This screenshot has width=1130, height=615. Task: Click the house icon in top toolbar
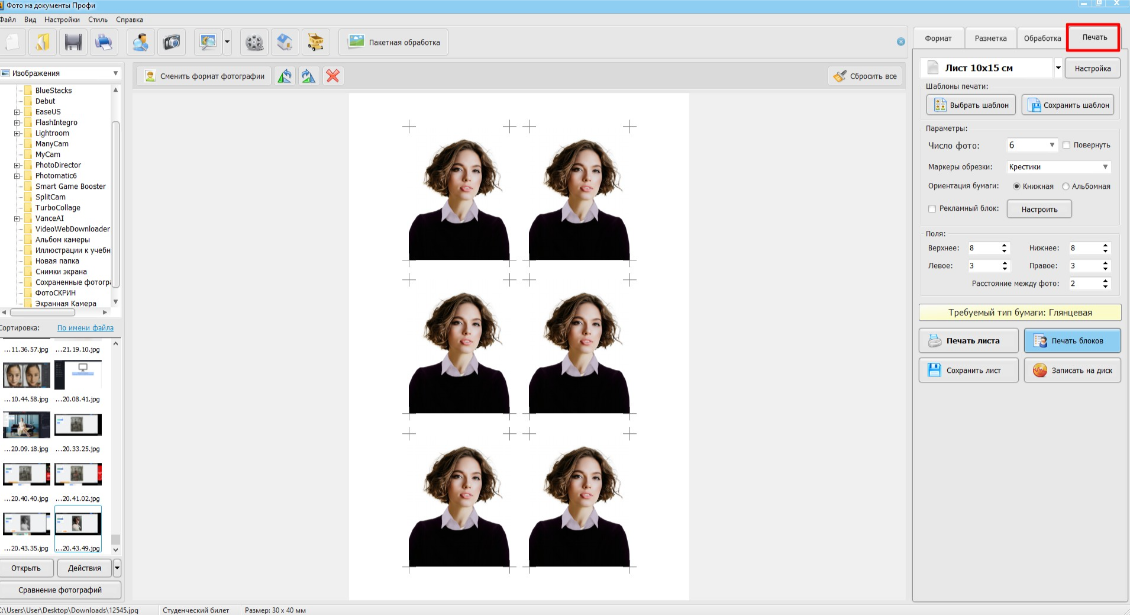click(286, 42)
